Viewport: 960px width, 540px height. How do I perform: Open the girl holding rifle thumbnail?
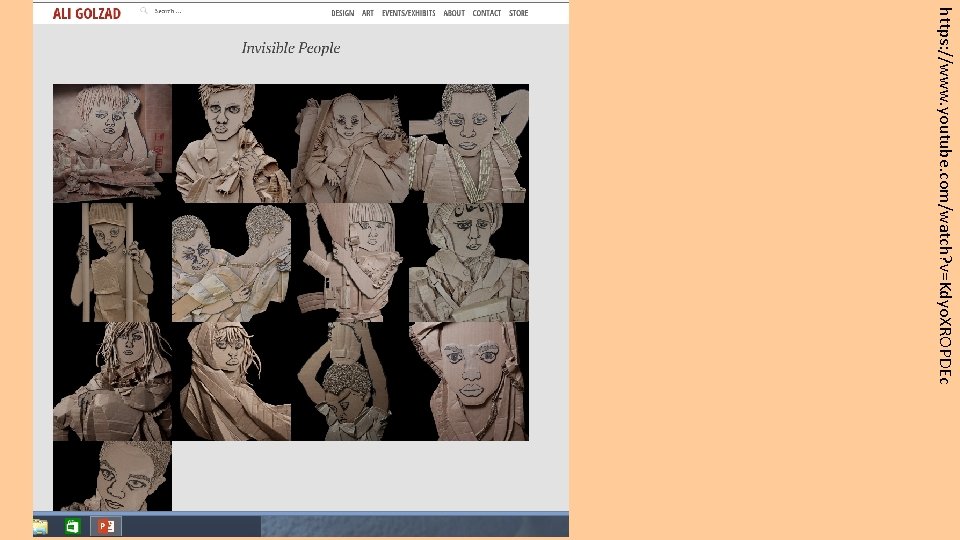coord(350,263)
